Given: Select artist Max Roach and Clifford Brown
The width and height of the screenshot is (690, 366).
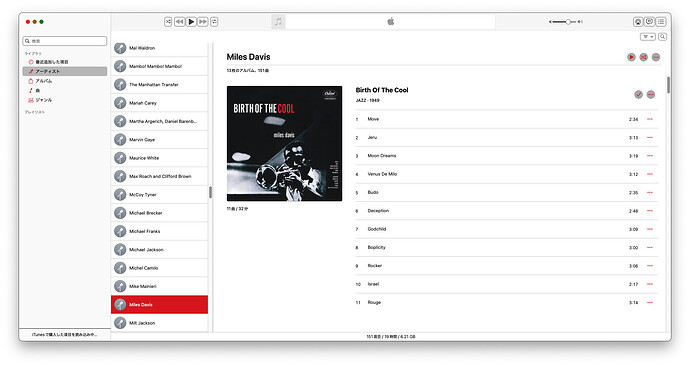Looking at the screenshot, I should [x=159, y=176].
